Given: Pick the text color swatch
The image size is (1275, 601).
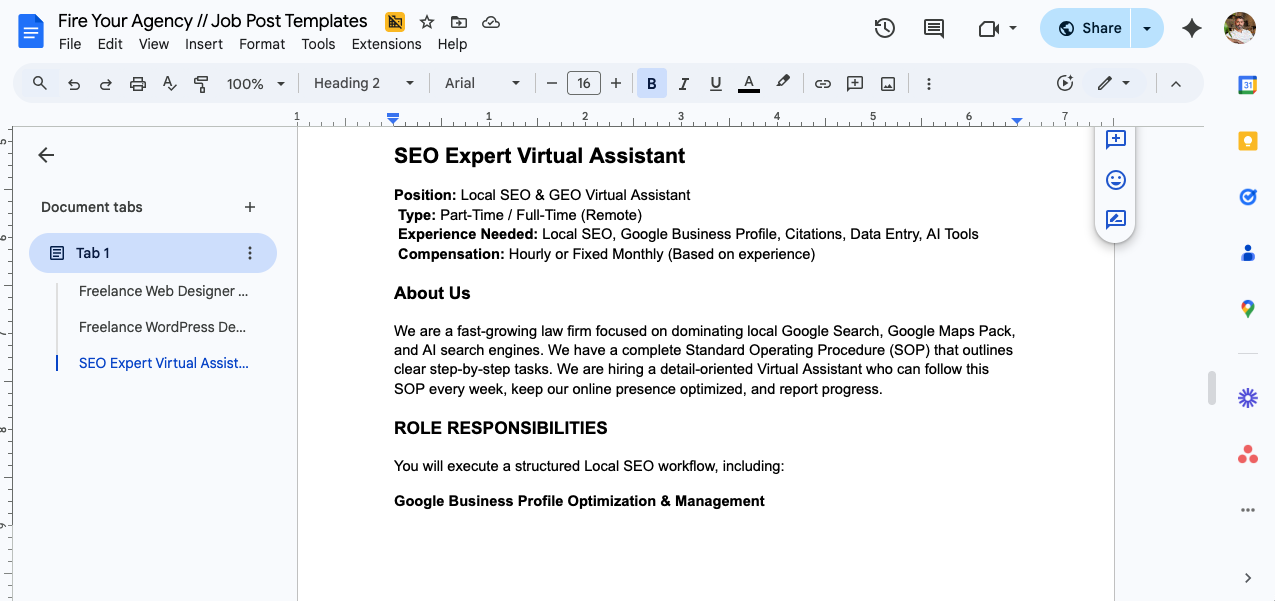Looking at the screenshot, I should click(748, 84).
